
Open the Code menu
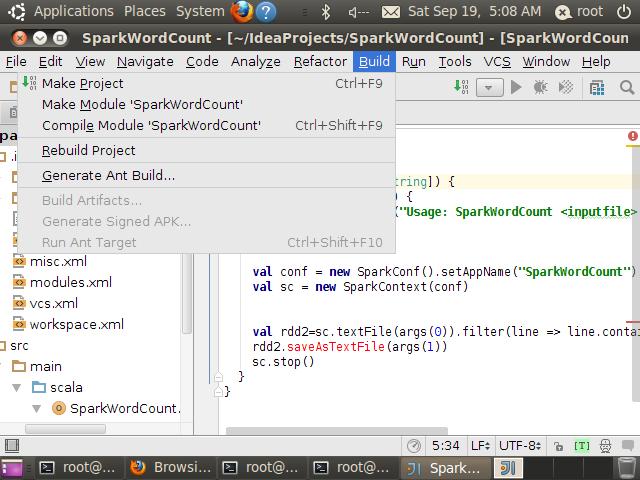tap(202, 62)
